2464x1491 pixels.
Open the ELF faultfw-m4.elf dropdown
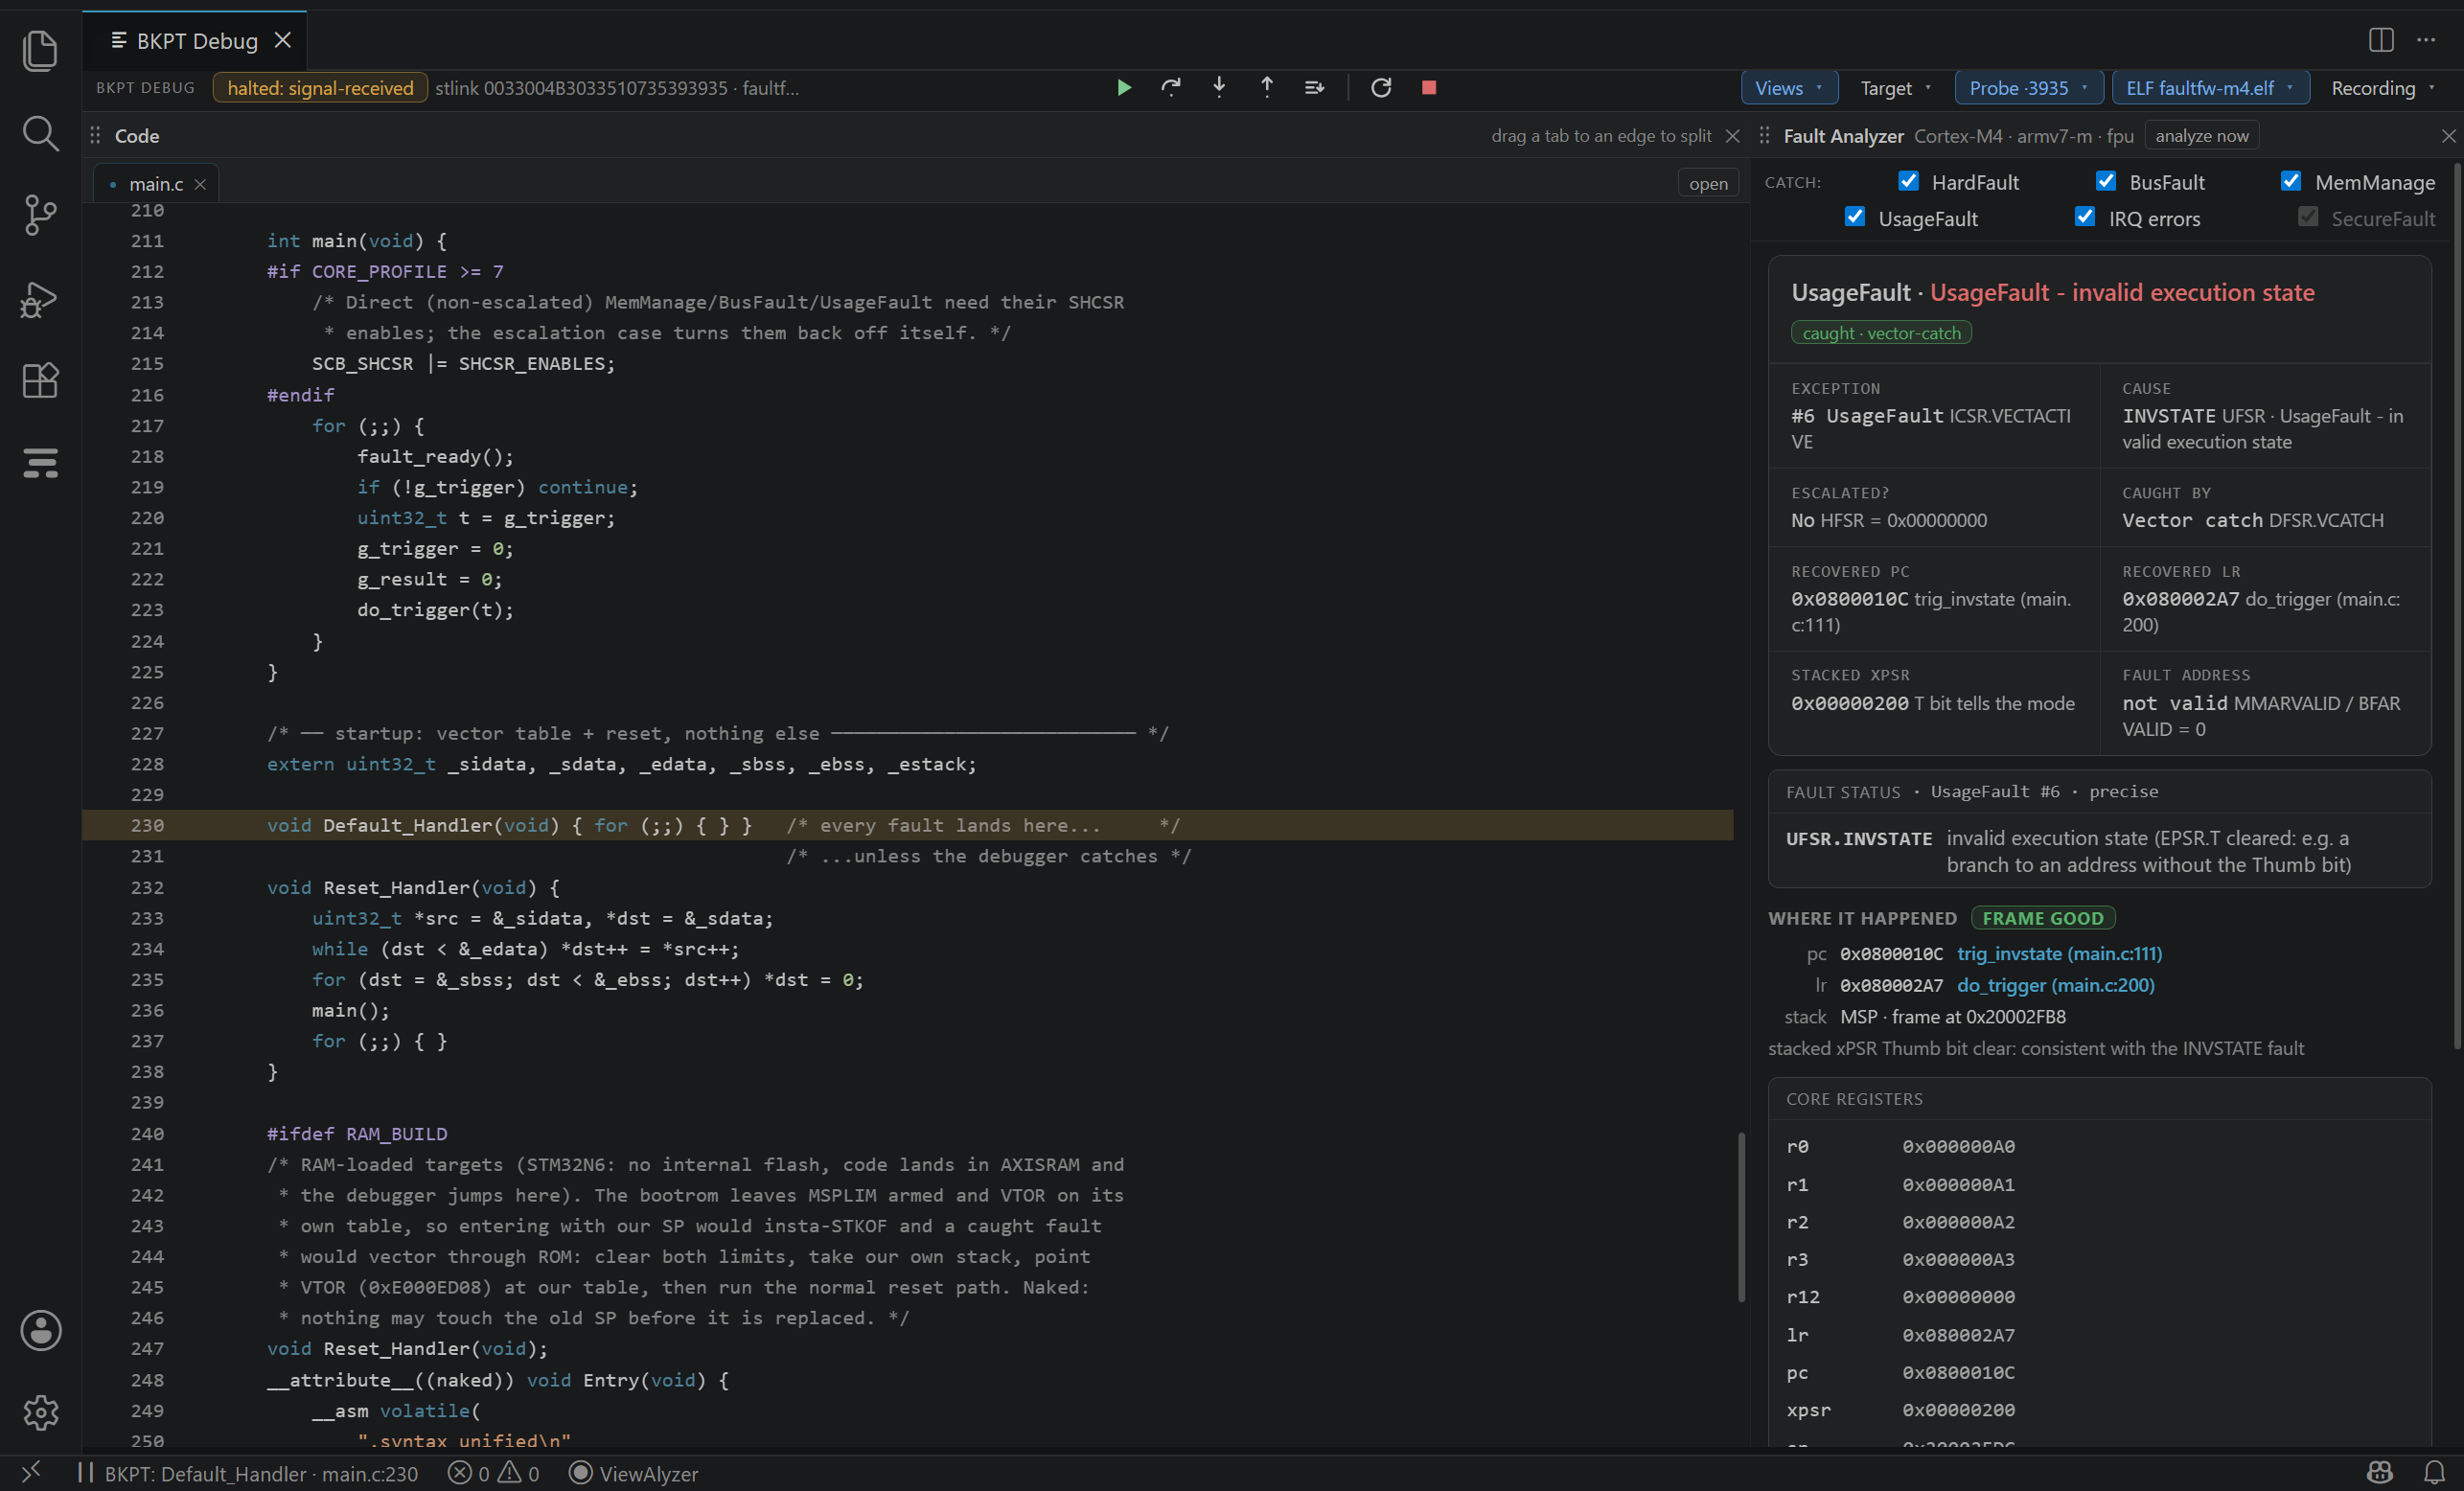point(2210,88)
